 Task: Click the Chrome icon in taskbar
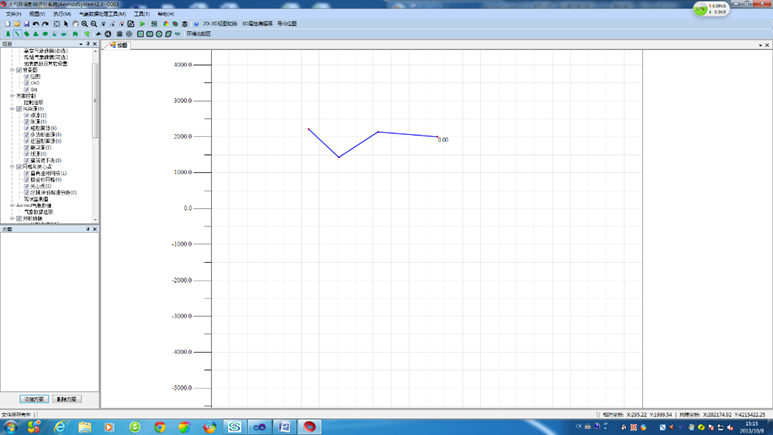[160, 427]
